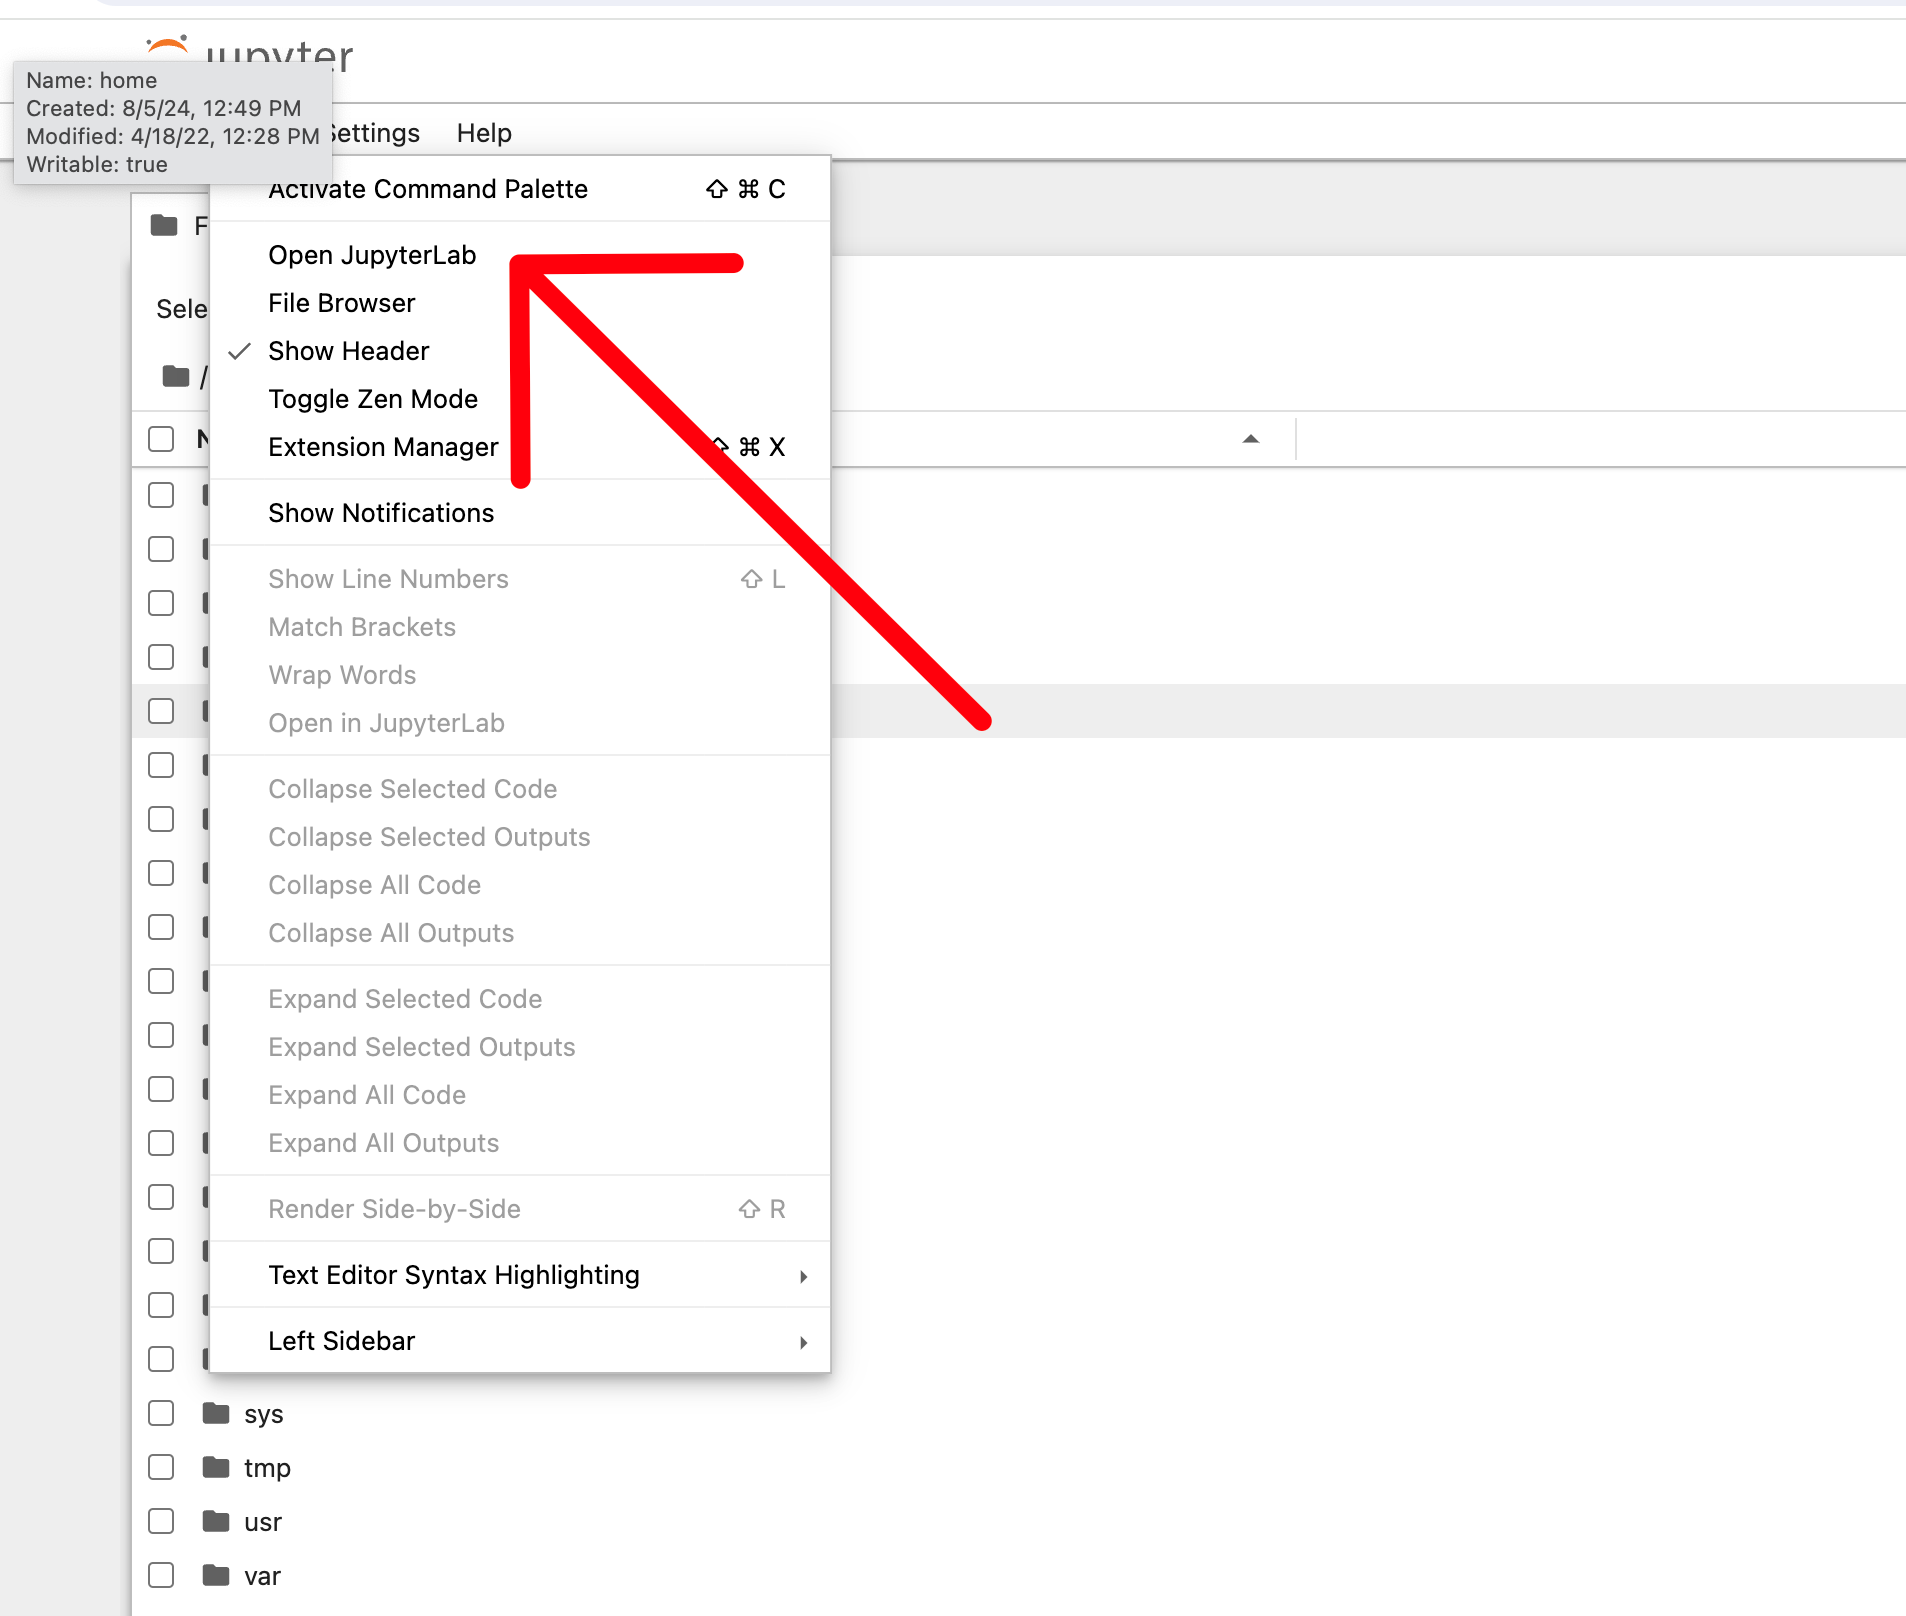Choose the File Browser menu entry

(520, 303)
